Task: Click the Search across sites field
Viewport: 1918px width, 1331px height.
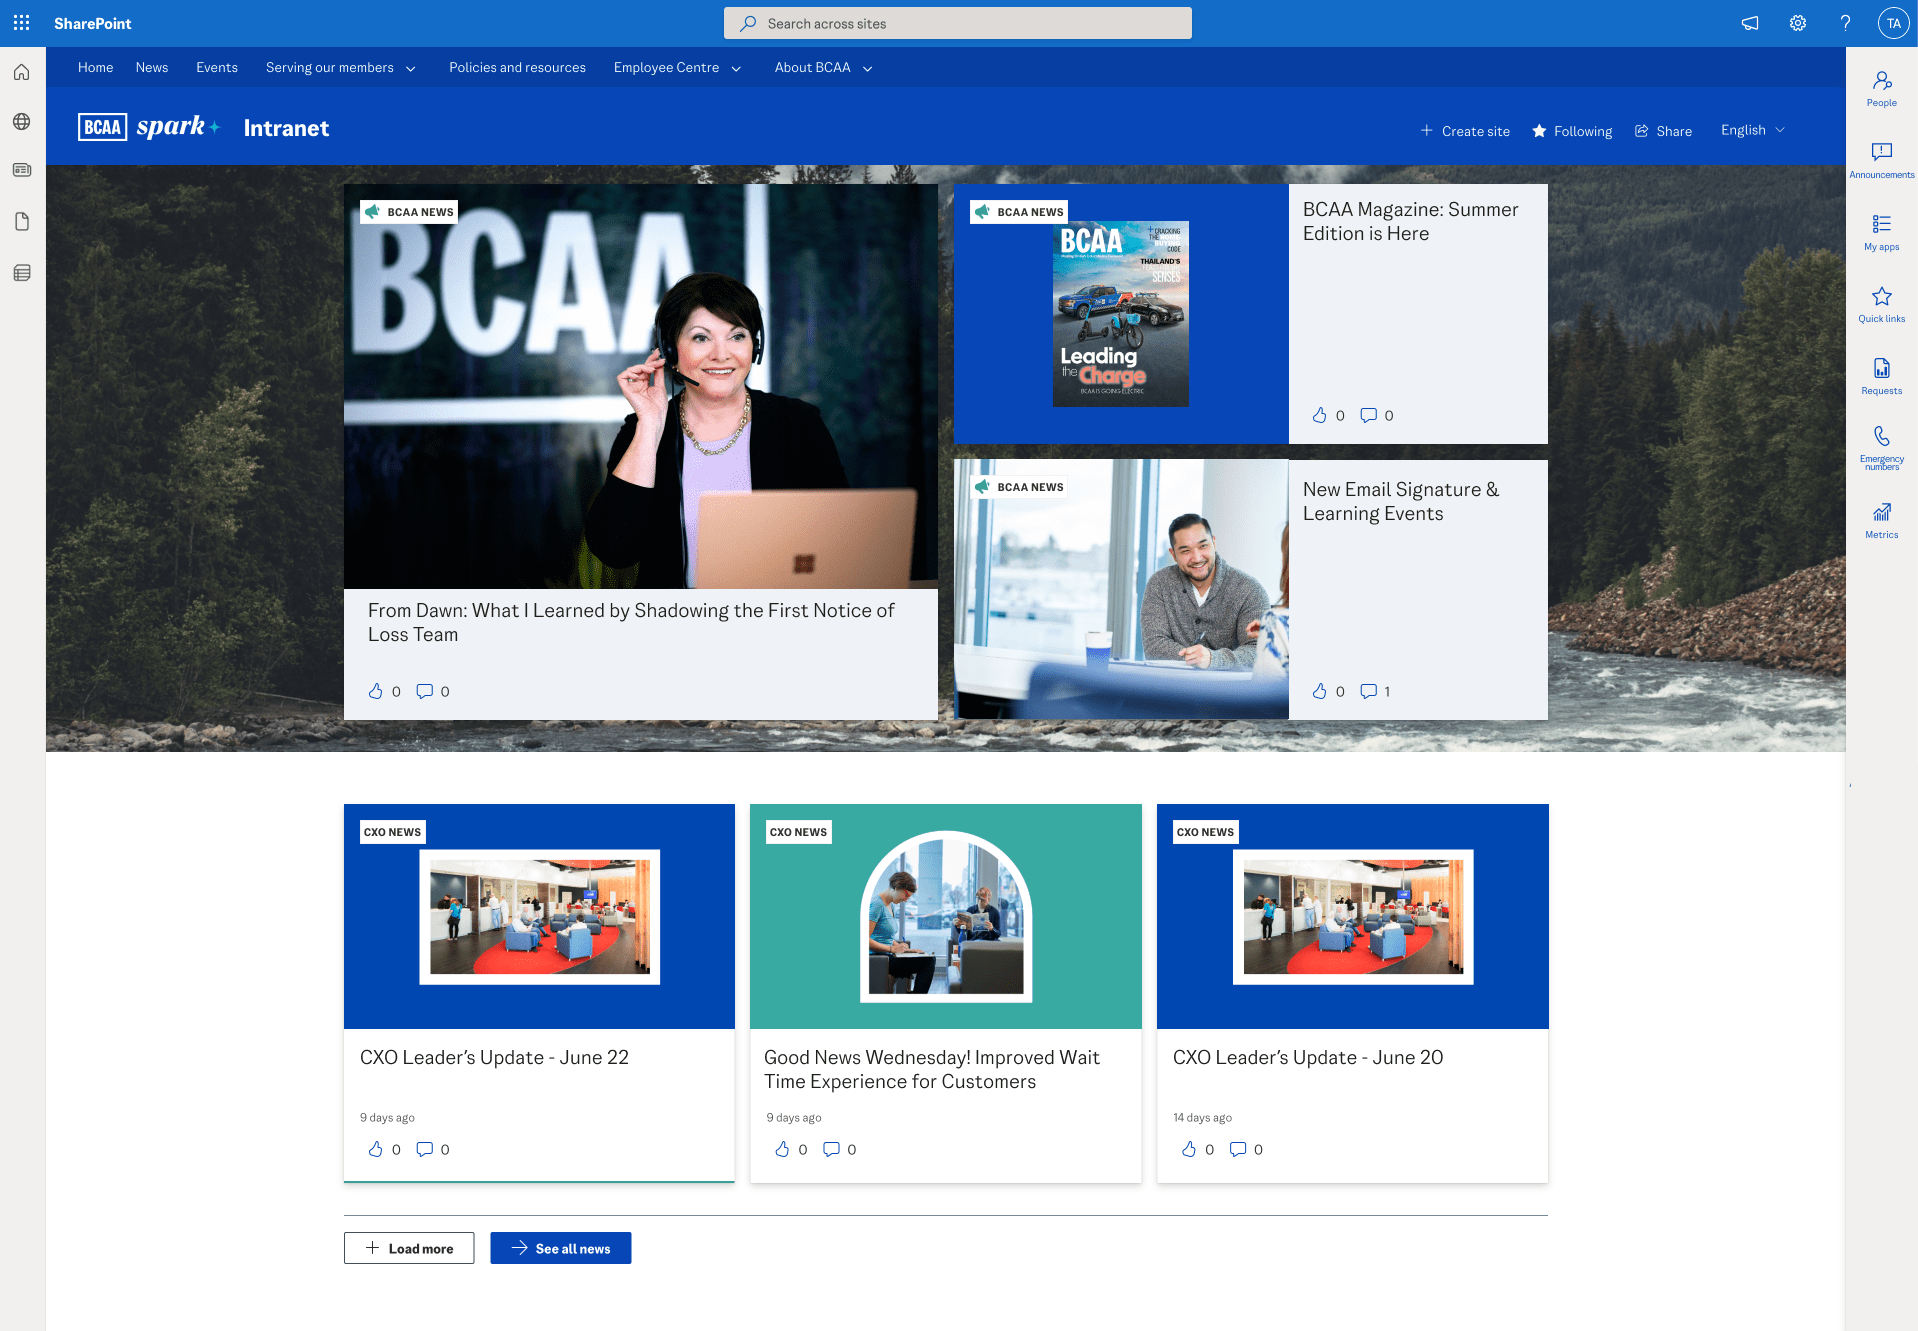Action: pyautogui.click(x=957, y=22)
